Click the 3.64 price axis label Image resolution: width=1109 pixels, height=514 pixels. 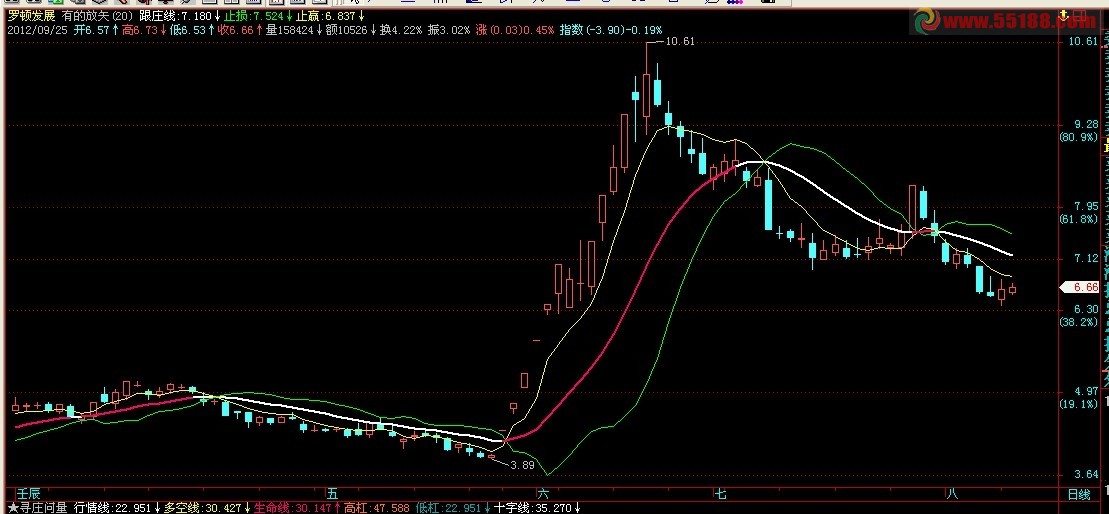[x=1086, y=474]
